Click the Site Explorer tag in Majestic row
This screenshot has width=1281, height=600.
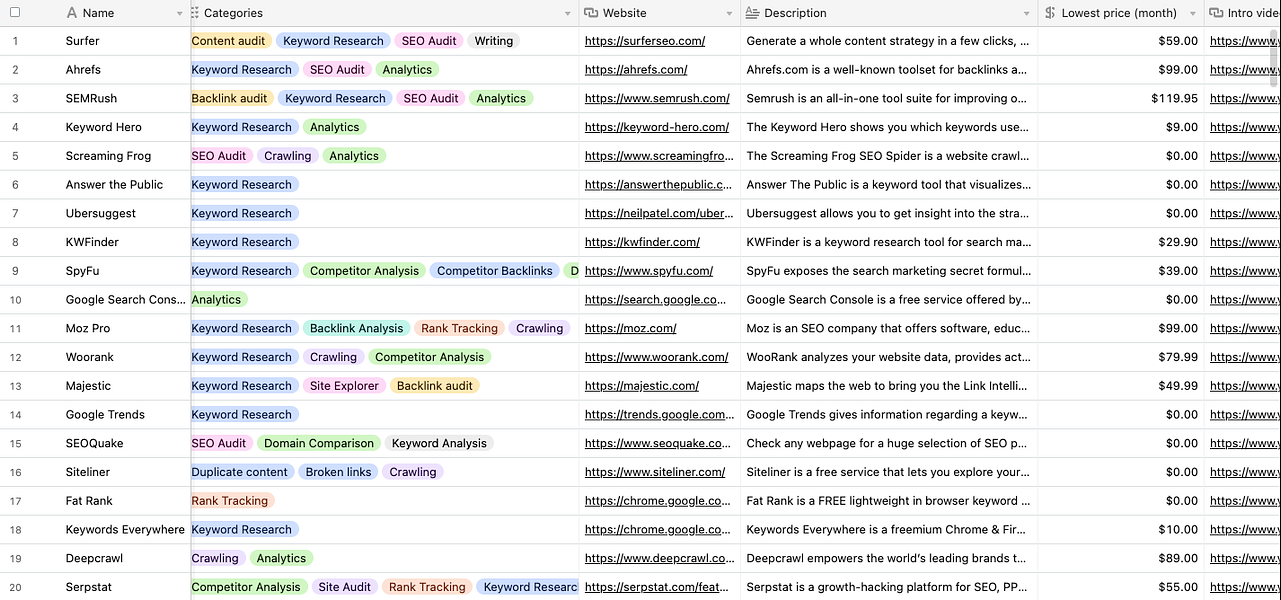344,386
